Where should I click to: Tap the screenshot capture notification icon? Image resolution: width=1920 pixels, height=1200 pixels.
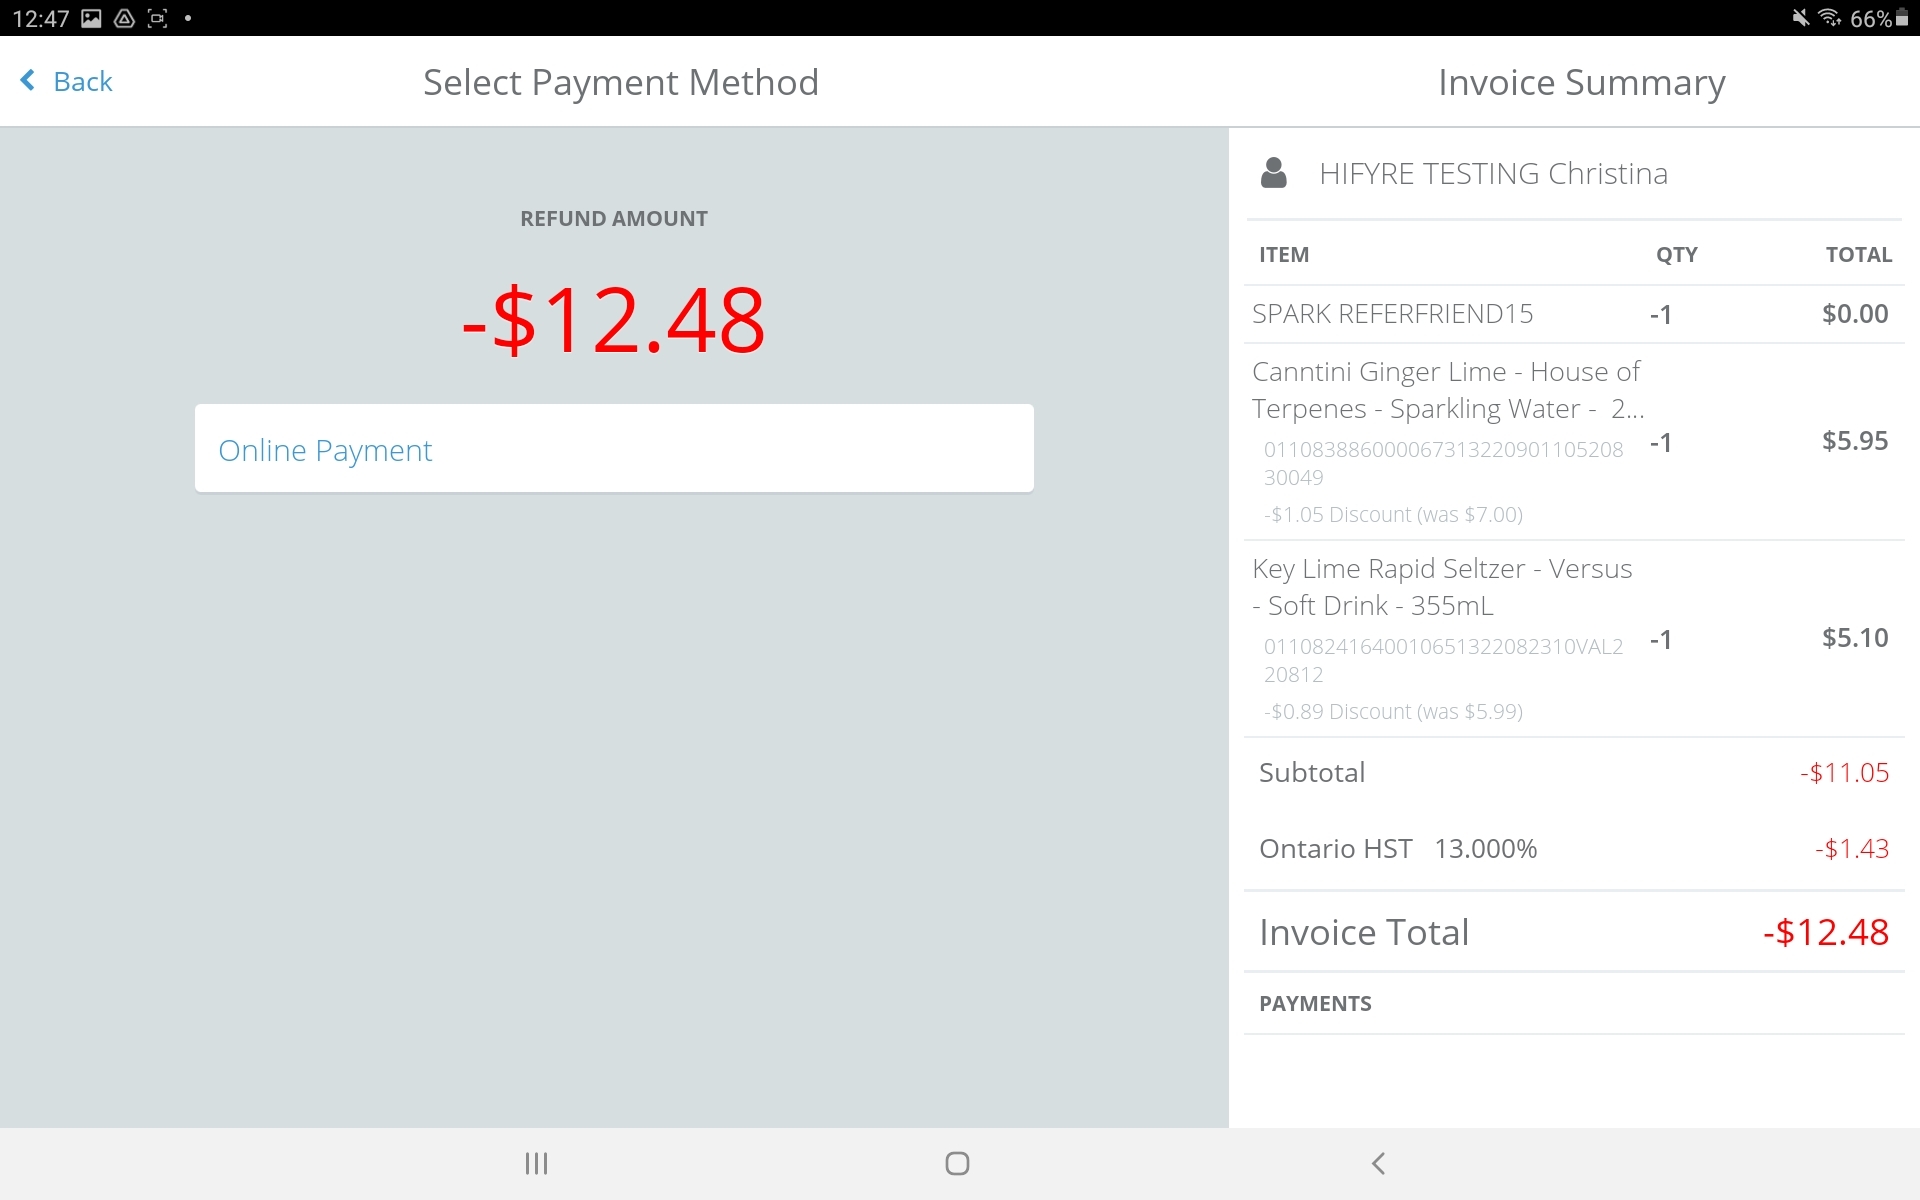point(157,18)
